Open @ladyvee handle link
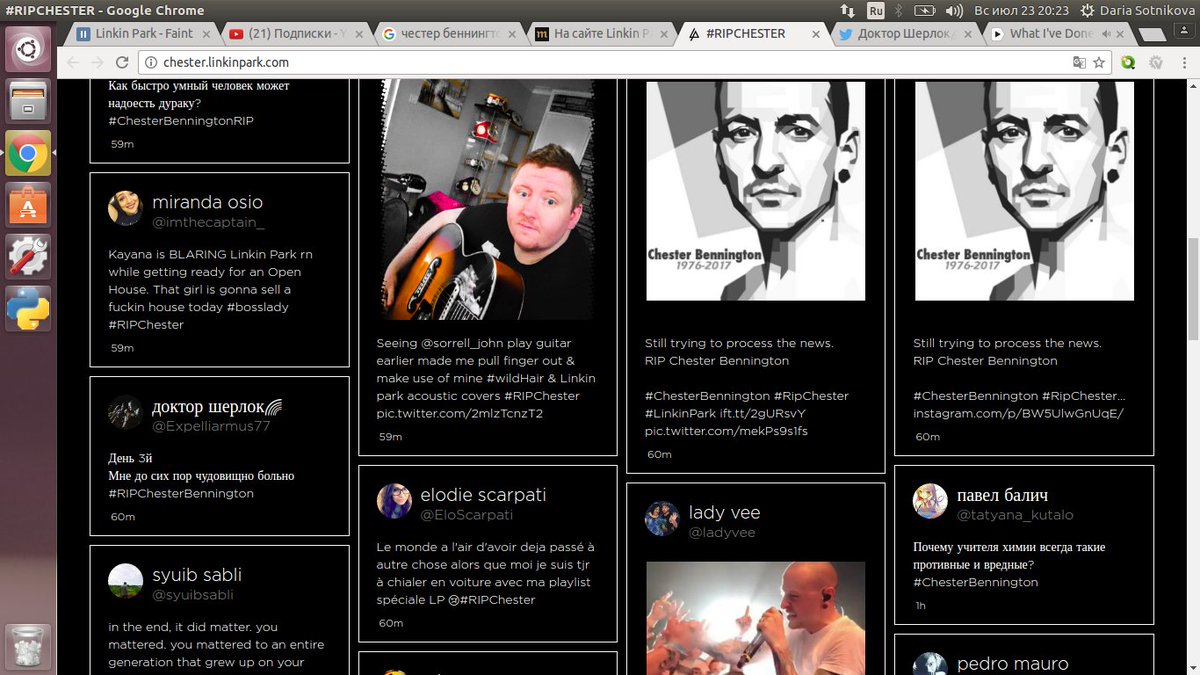 722,533
